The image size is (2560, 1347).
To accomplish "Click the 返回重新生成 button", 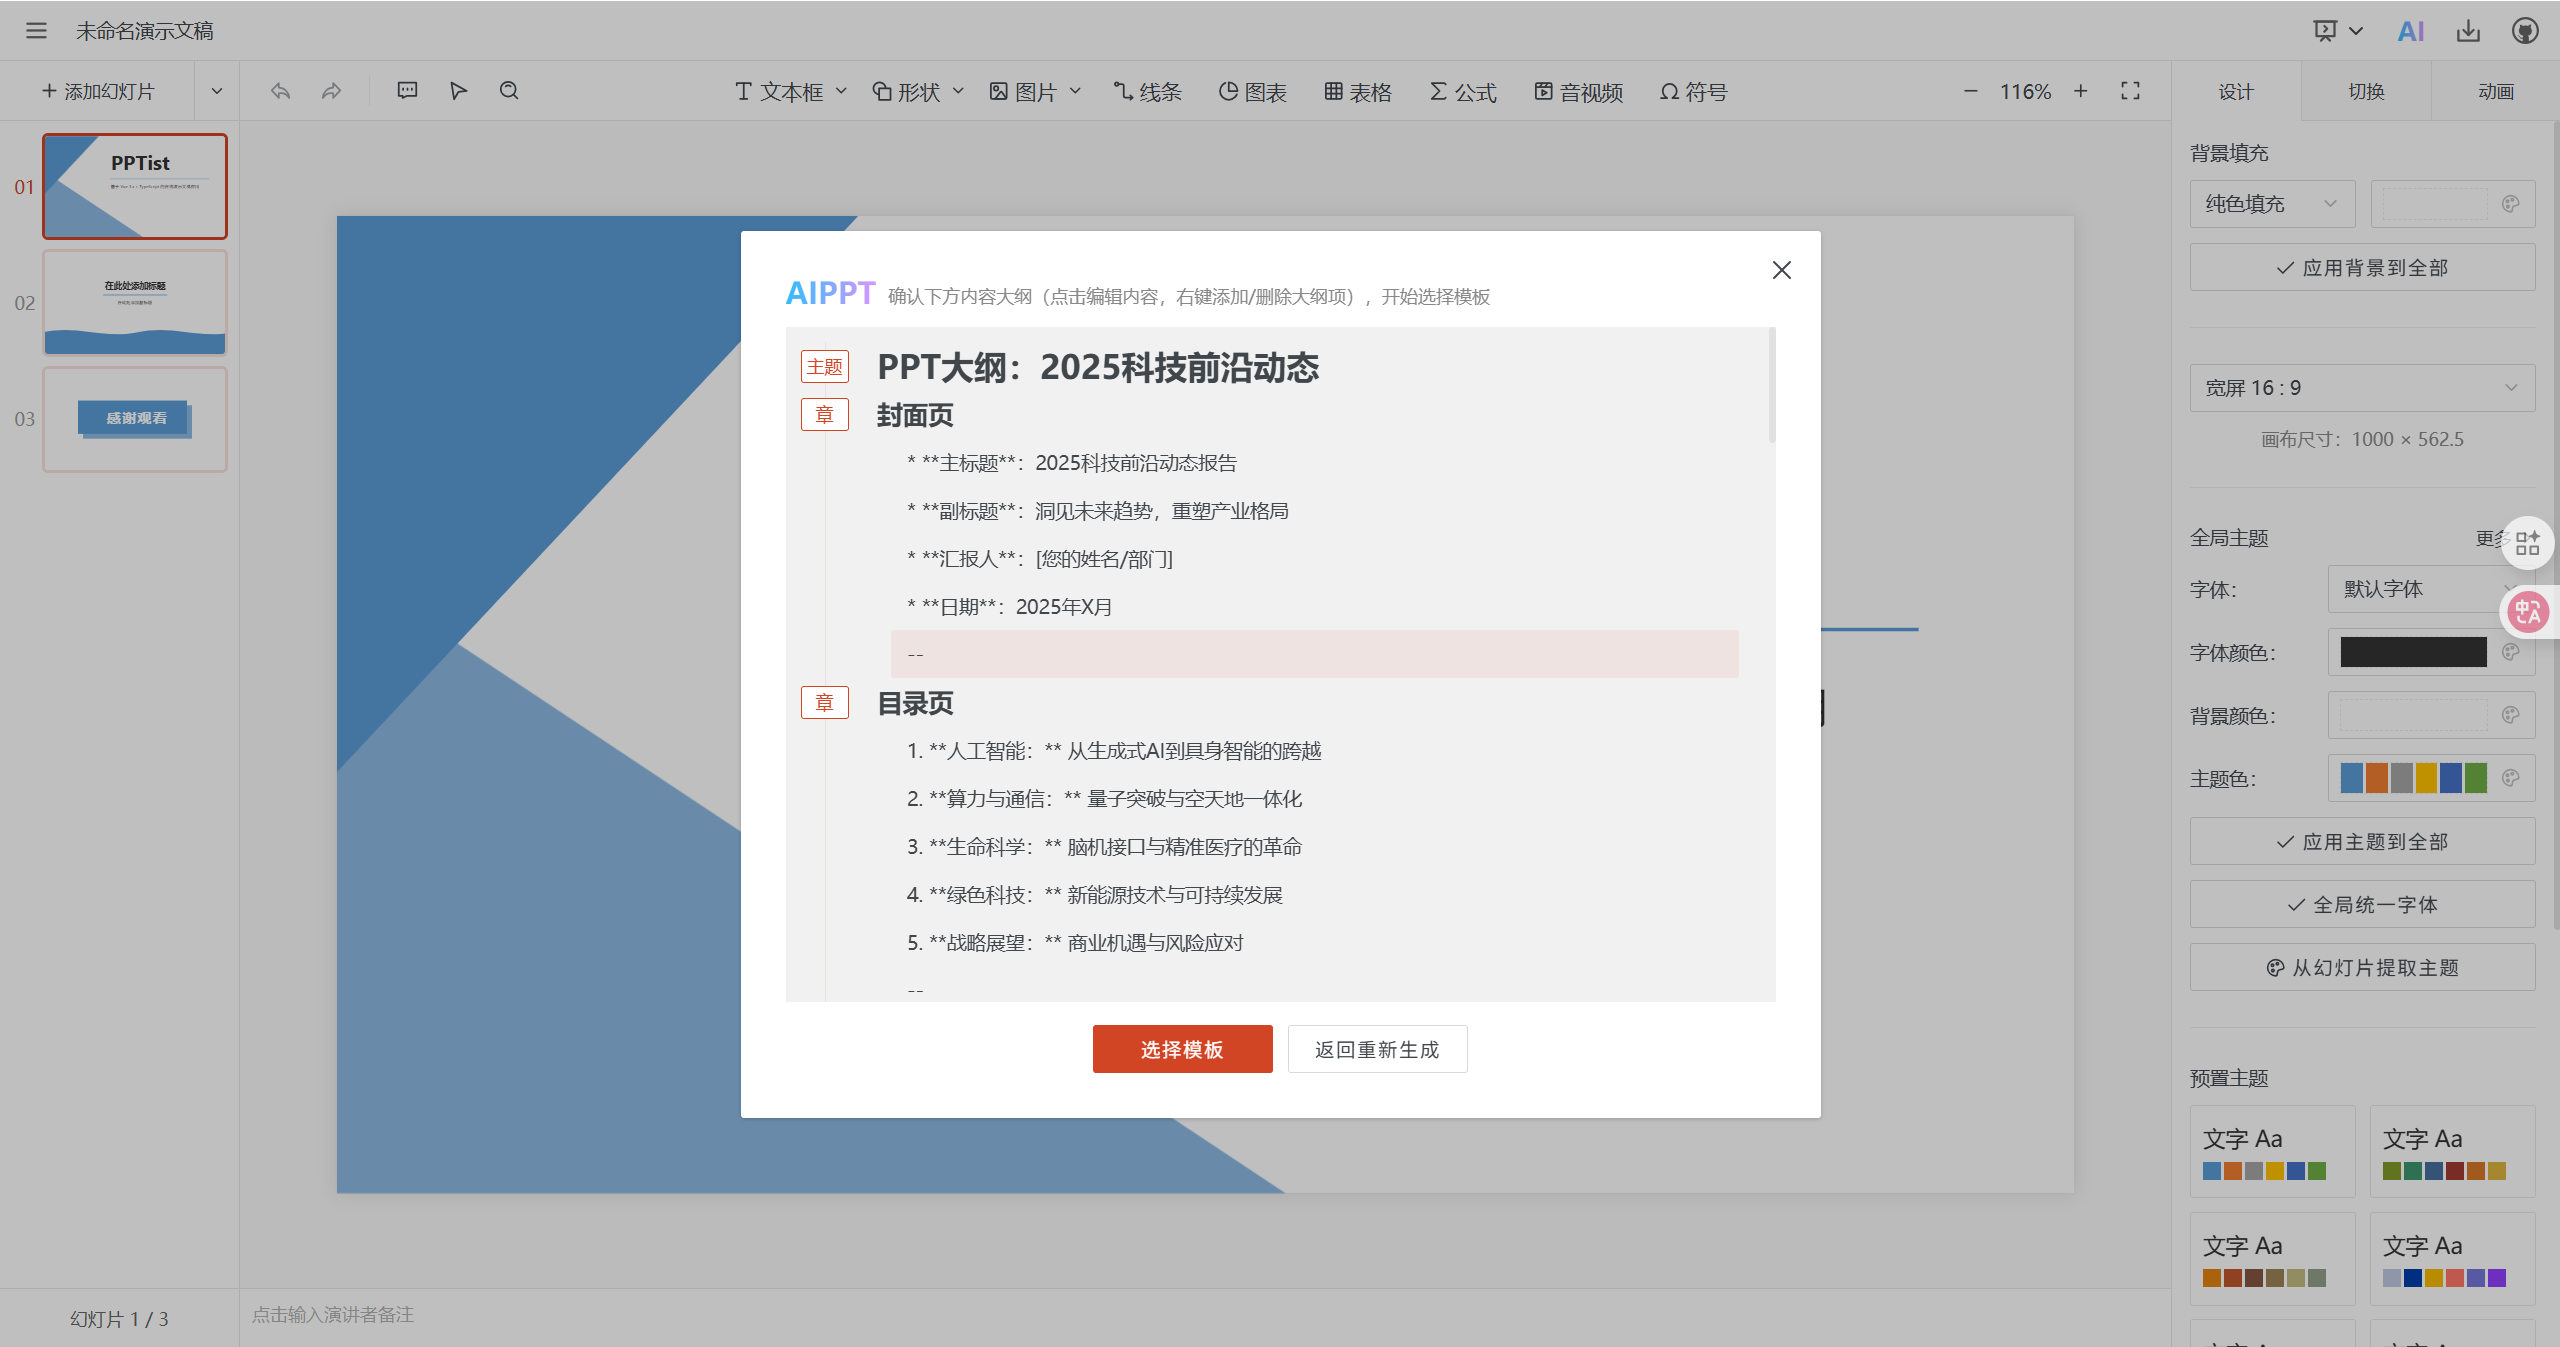I will tap(1377, 1049).
